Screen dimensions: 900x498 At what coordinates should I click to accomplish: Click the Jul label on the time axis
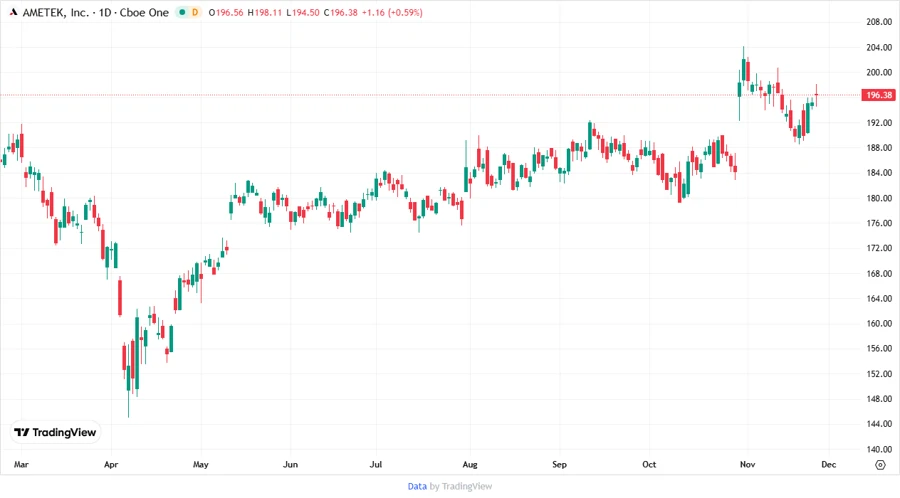coord(375,464)
